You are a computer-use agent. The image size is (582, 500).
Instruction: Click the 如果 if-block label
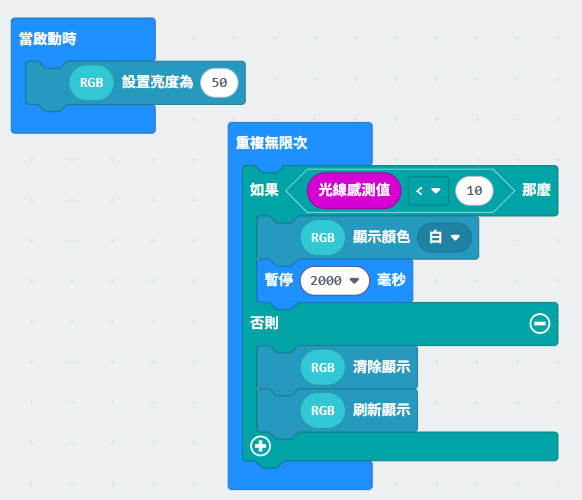(x=264, y=190)
